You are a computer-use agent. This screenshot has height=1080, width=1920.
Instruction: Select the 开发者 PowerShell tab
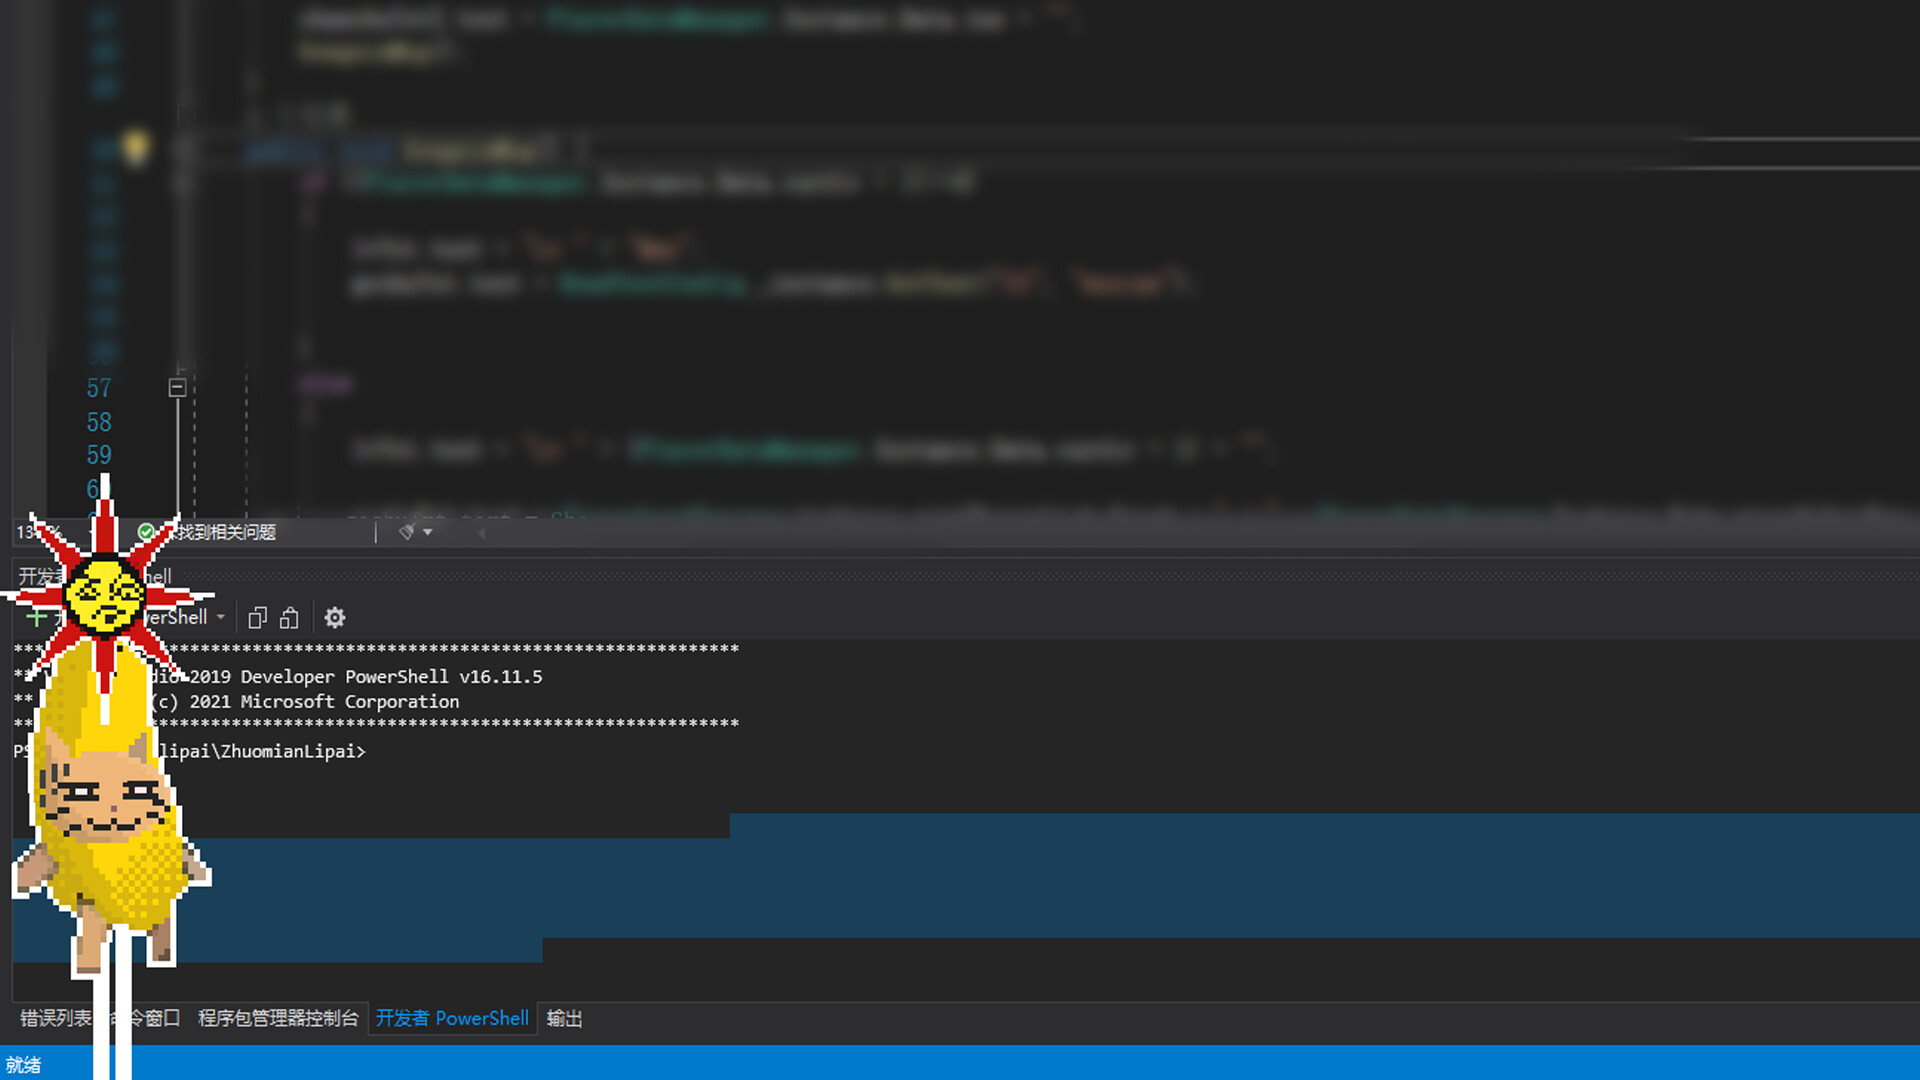point(452,1018)
